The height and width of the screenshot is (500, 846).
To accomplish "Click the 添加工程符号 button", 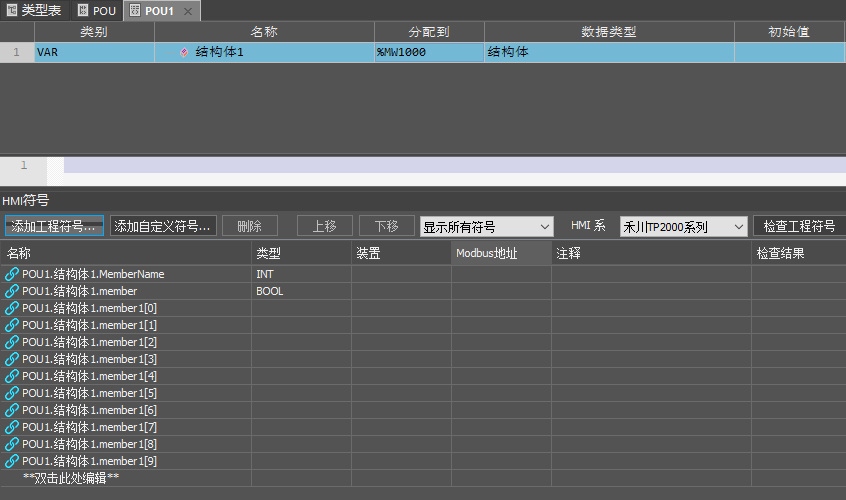I will click(x=54, y=227).
